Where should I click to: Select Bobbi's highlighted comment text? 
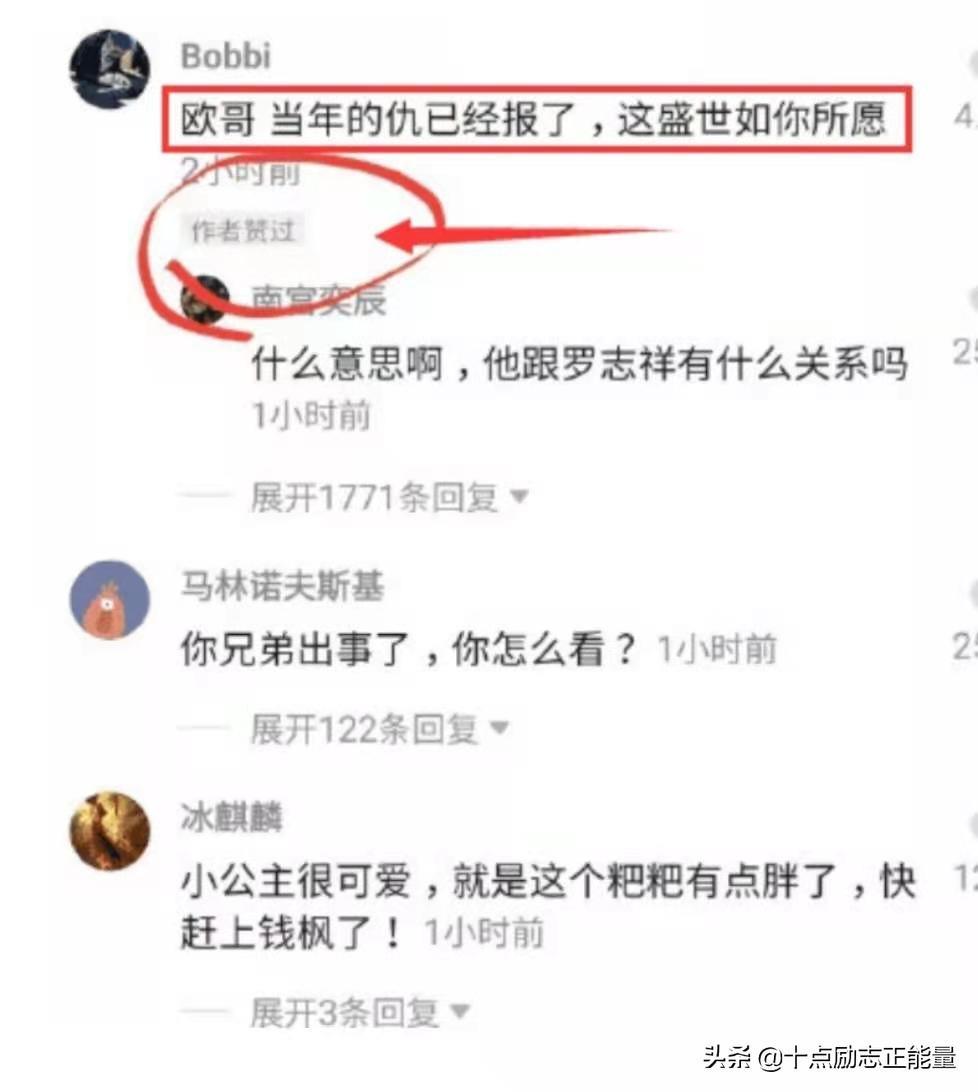pyautogui.click(x=533, y=119)
